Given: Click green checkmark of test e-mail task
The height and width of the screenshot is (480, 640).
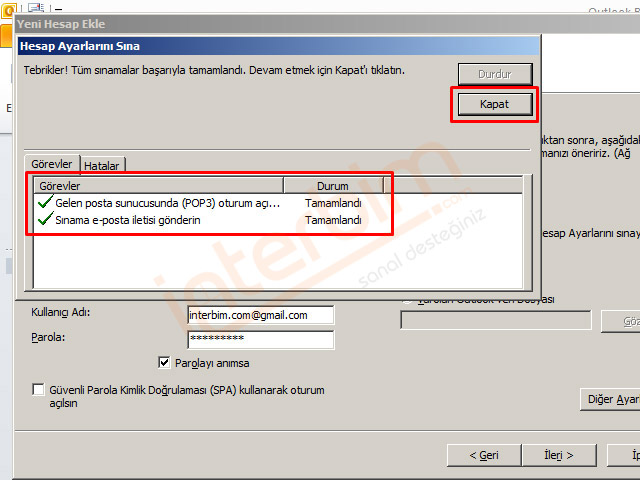Looking at the screenshot, I should click(45, 219).
